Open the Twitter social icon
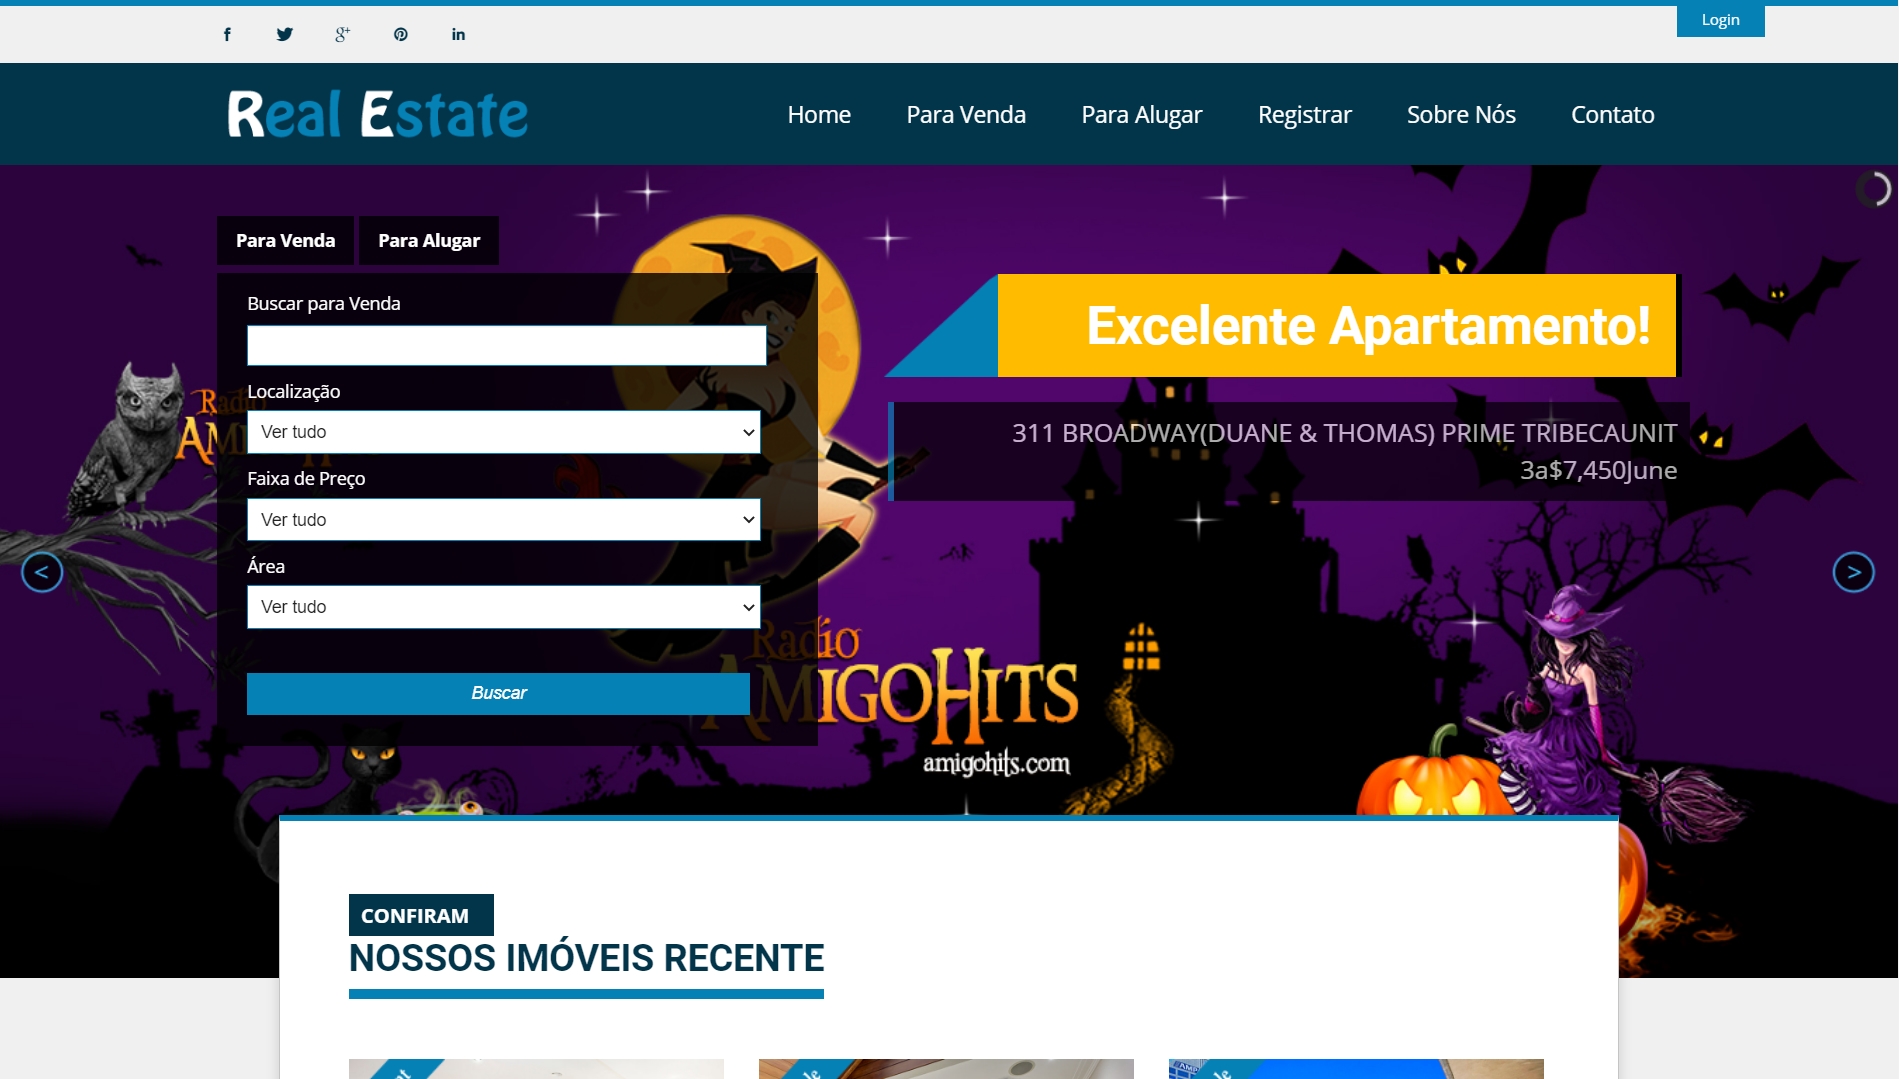The width and height of the screenshot is (1899, 1079). tap(285, 35)
